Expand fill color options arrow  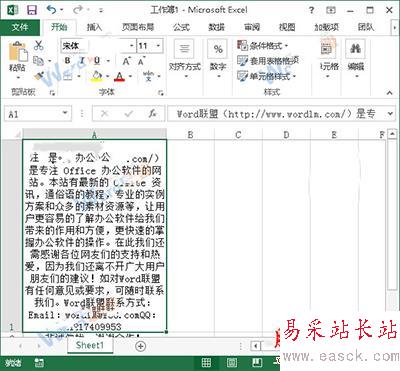[x=108, y=76]
